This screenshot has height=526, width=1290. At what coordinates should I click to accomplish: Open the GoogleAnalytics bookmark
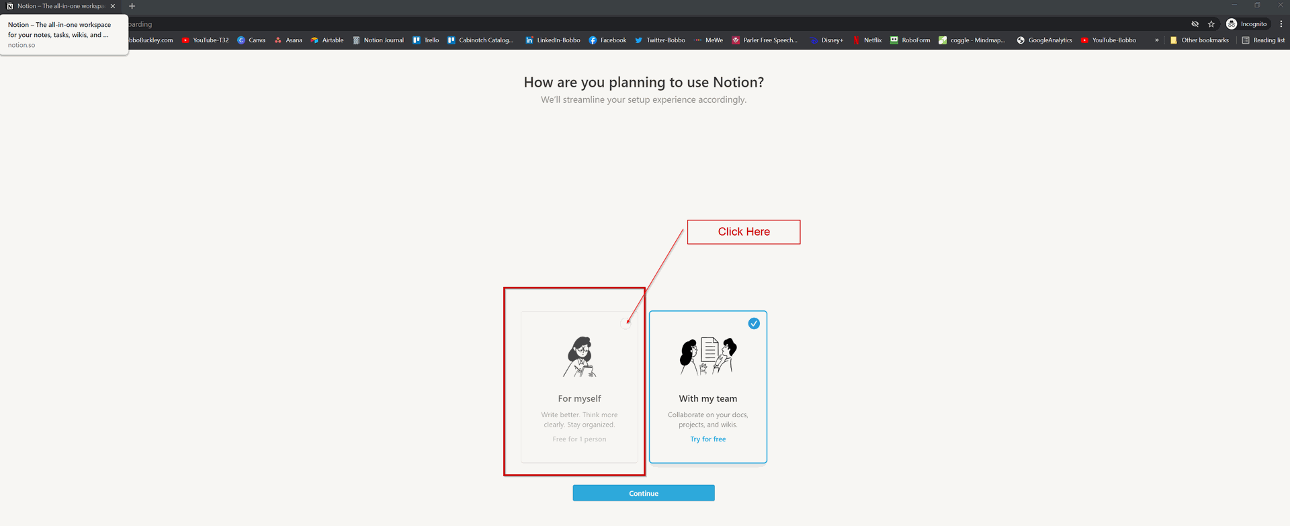click(x=1044, y=40)
